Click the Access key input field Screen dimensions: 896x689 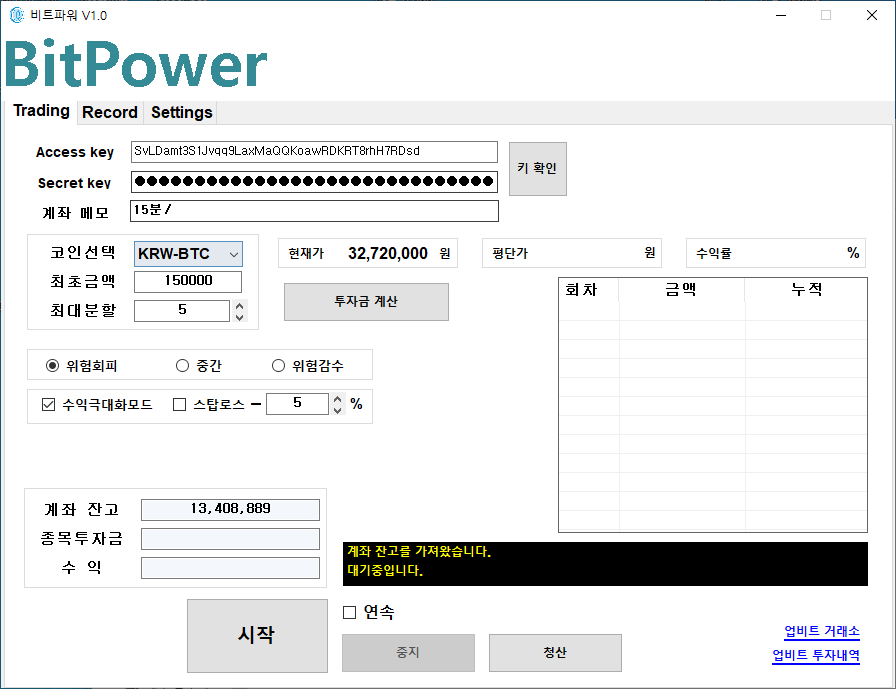click(314, 151)
